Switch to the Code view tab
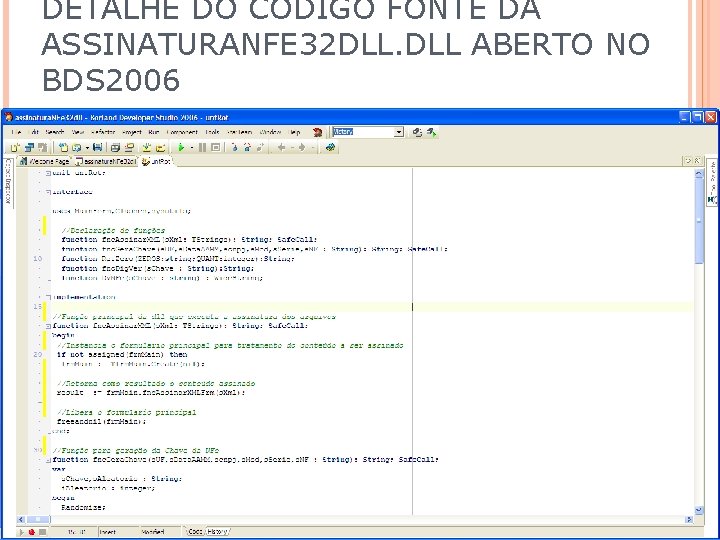 pos(195,531)
